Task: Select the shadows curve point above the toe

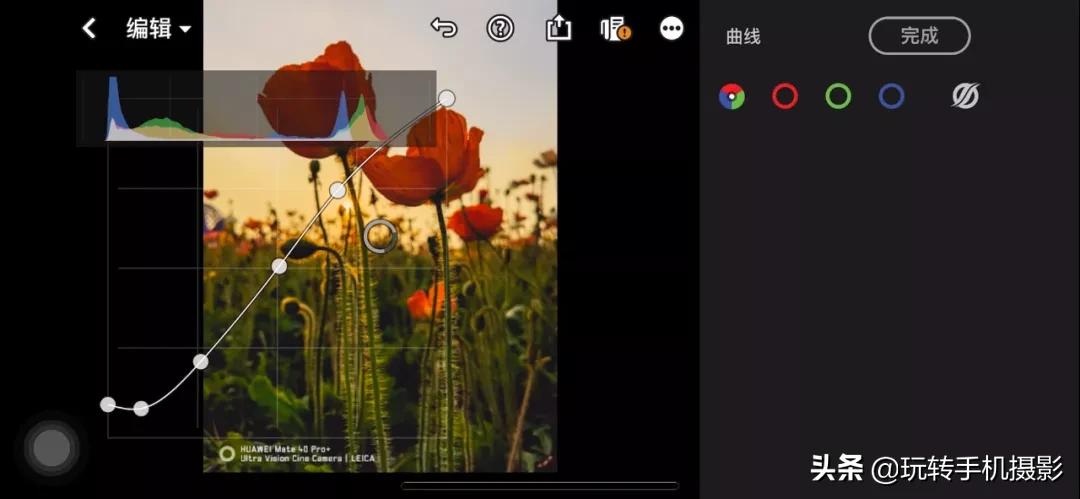Action: (x=200, y=362)
